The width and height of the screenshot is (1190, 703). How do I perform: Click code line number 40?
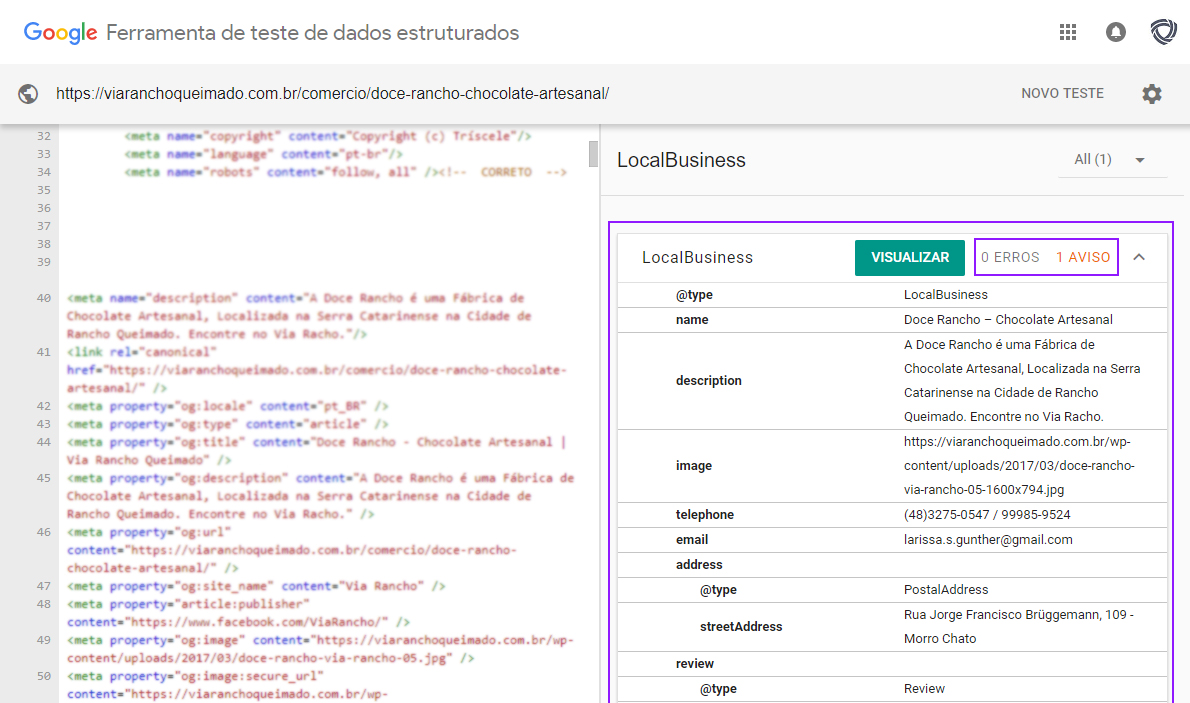[43, 298]
